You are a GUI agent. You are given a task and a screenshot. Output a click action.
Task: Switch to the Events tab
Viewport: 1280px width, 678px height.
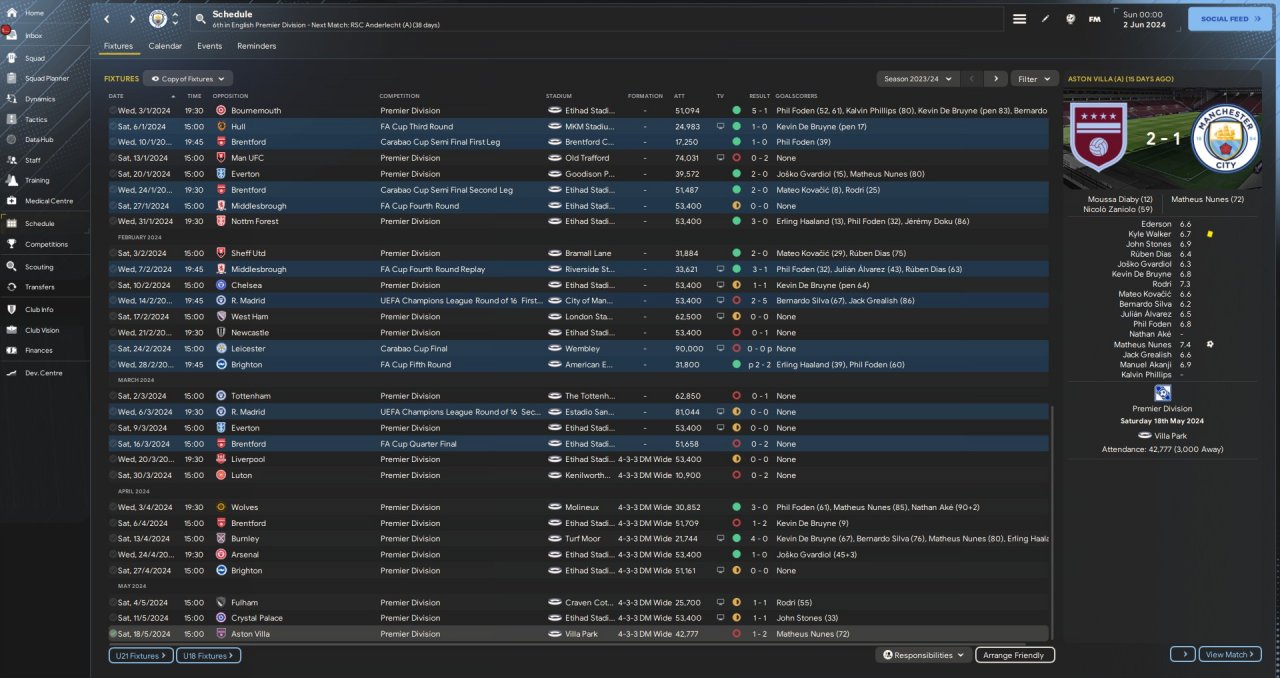coord(209,46)
